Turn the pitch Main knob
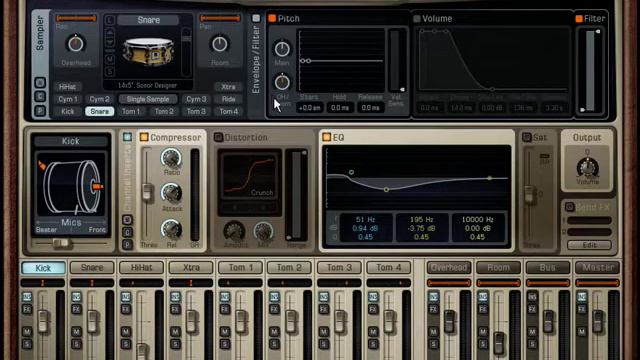Screen dimensions: 640x360 tap(282, 49)
